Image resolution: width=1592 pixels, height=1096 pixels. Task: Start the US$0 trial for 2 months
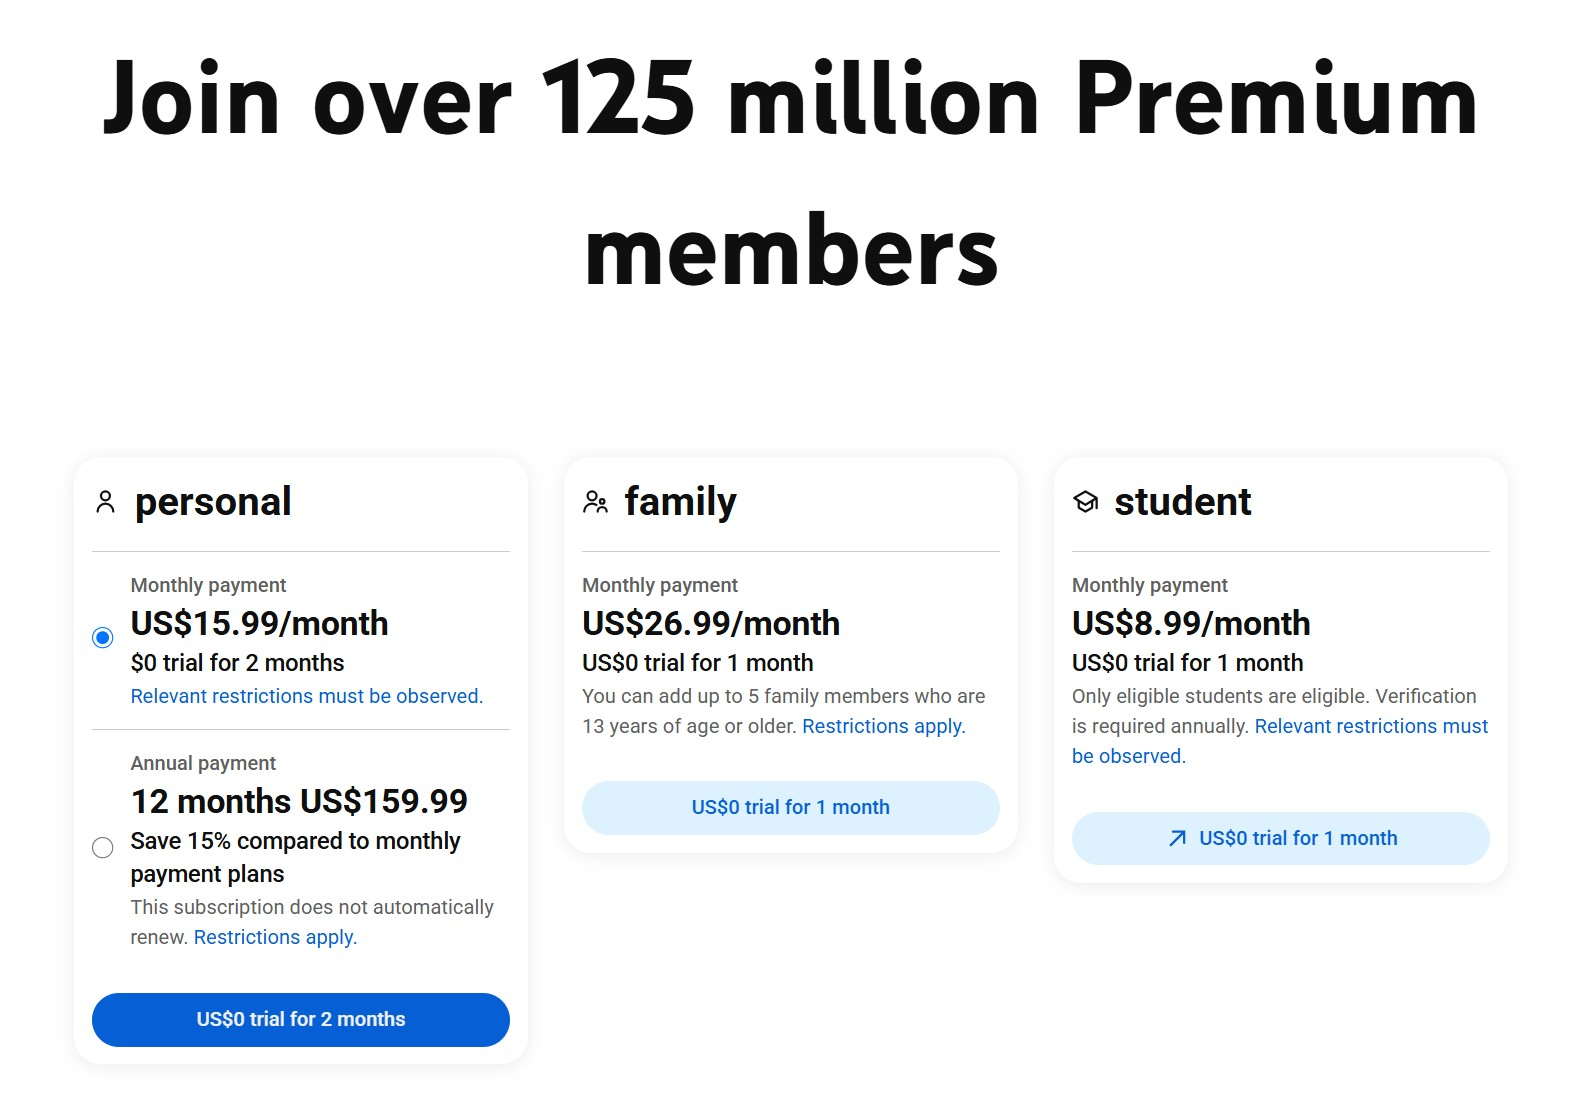301,1020
